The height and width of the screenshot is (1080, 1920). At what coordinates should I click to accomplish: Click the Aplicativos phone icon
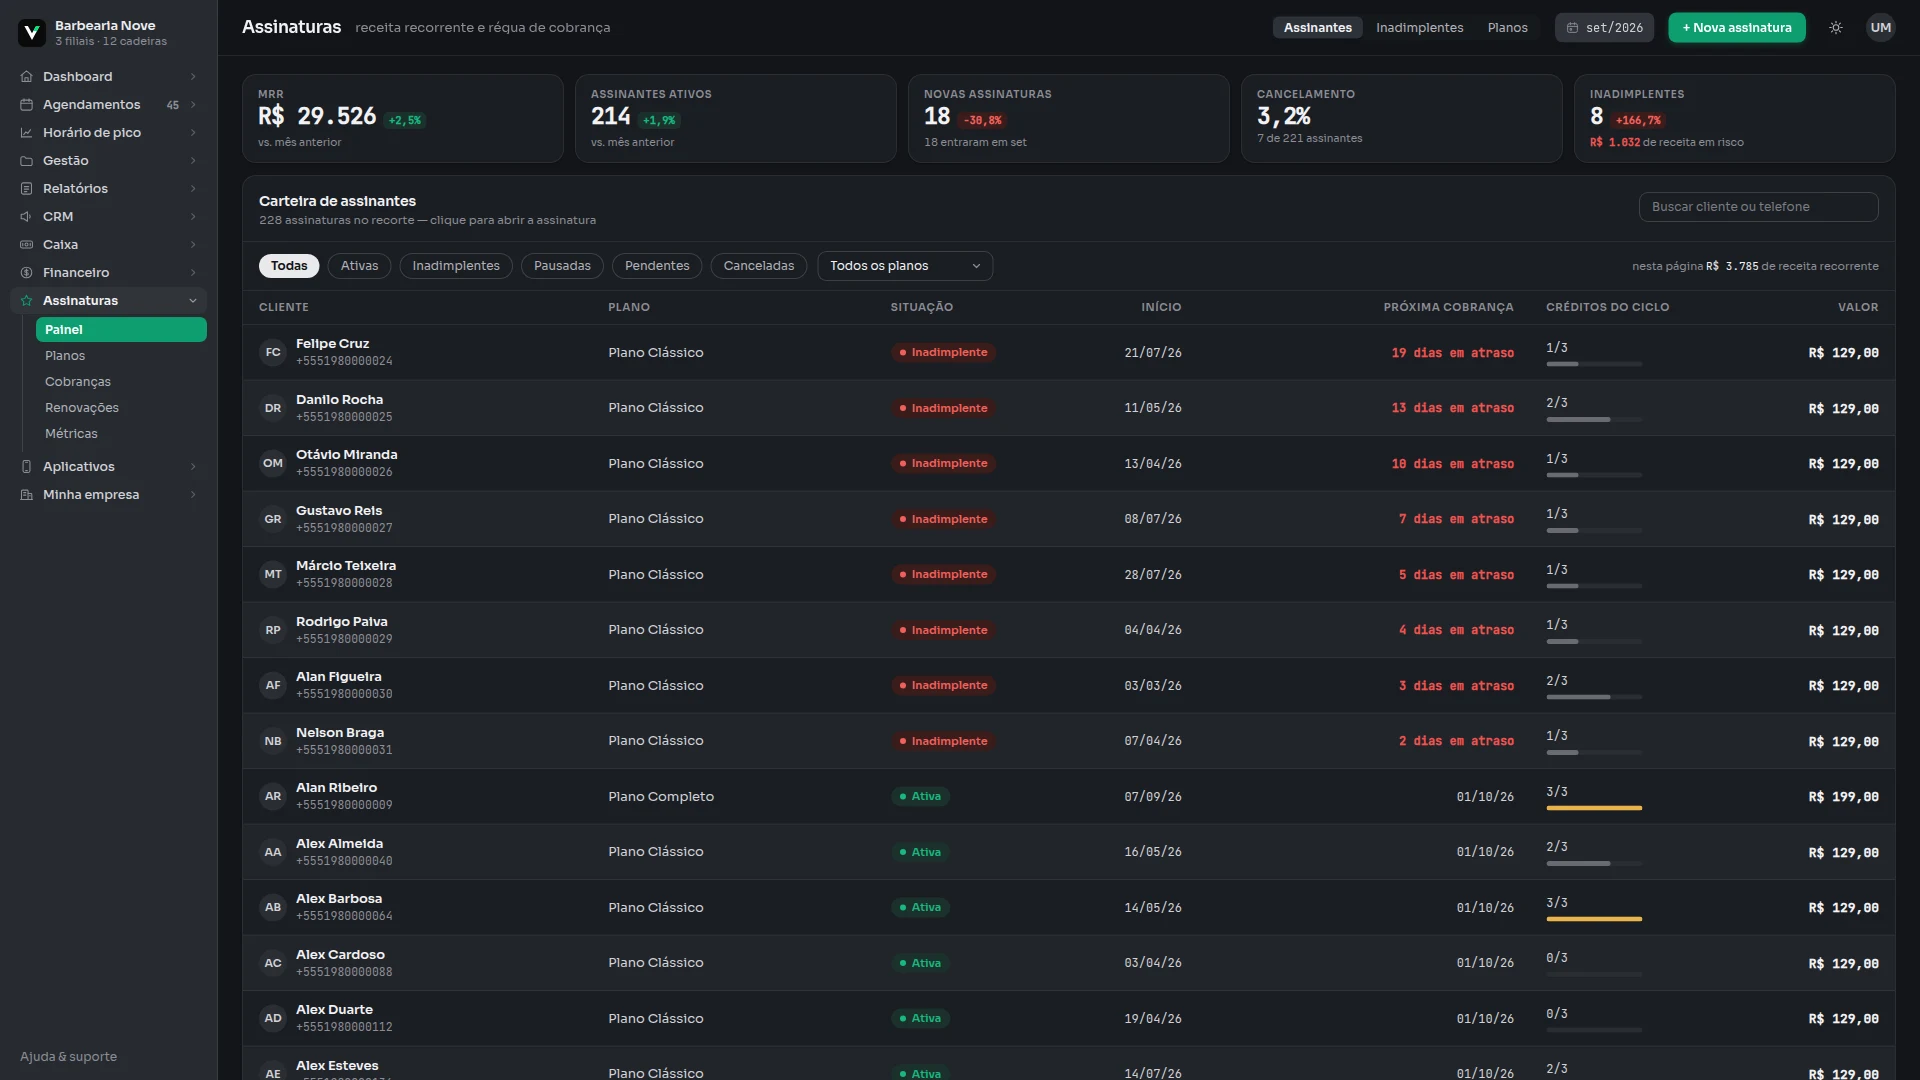coord(27,467)
